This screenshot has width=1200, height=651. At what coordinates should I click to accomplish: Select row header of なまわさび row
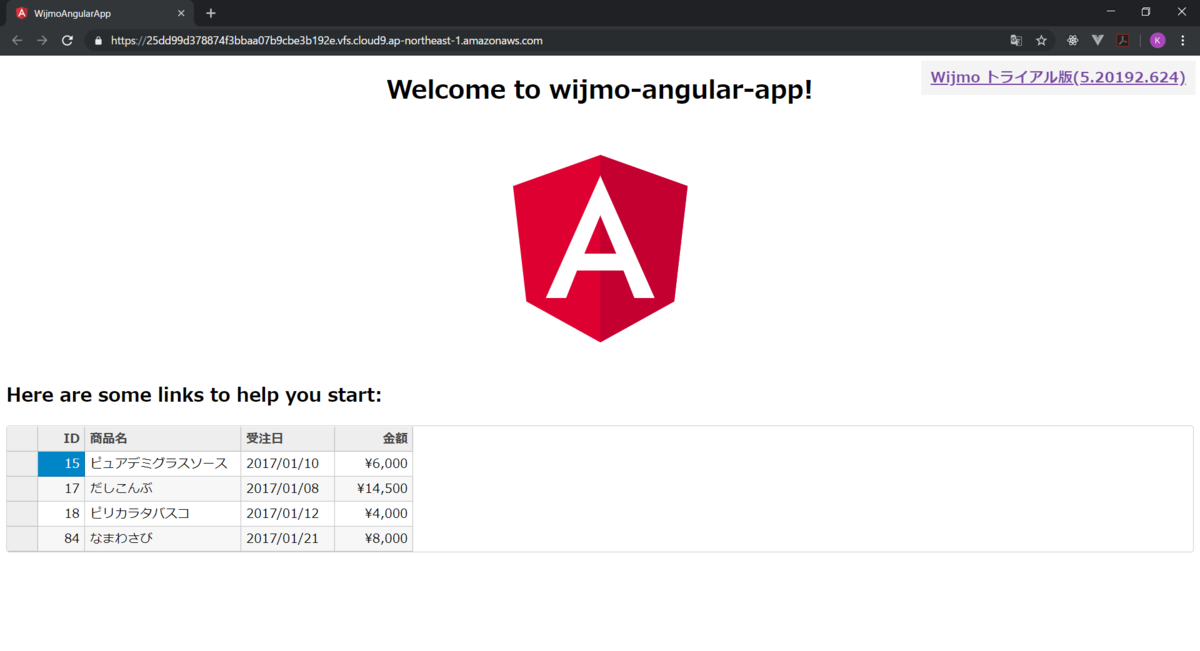22,538
